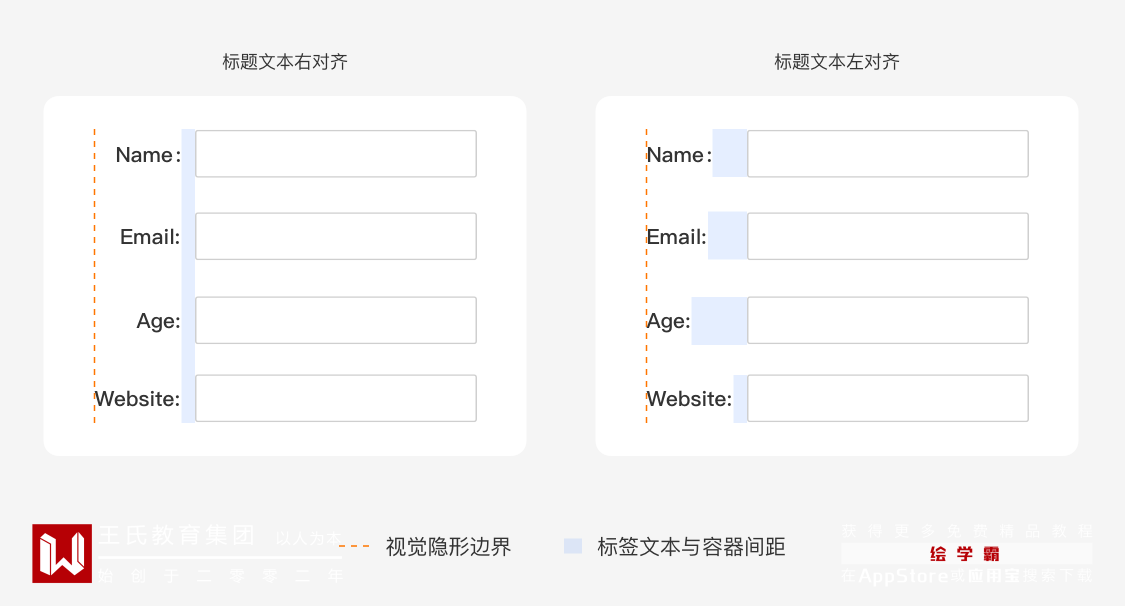Click the Name input in right-aligned form

pos(336,154)
